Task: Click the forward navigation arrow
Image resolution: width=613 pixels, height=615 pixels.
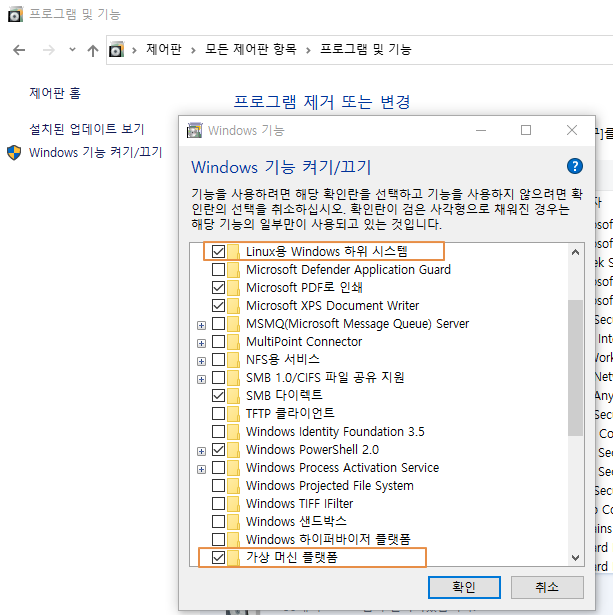Action: (x=49, y=50)
